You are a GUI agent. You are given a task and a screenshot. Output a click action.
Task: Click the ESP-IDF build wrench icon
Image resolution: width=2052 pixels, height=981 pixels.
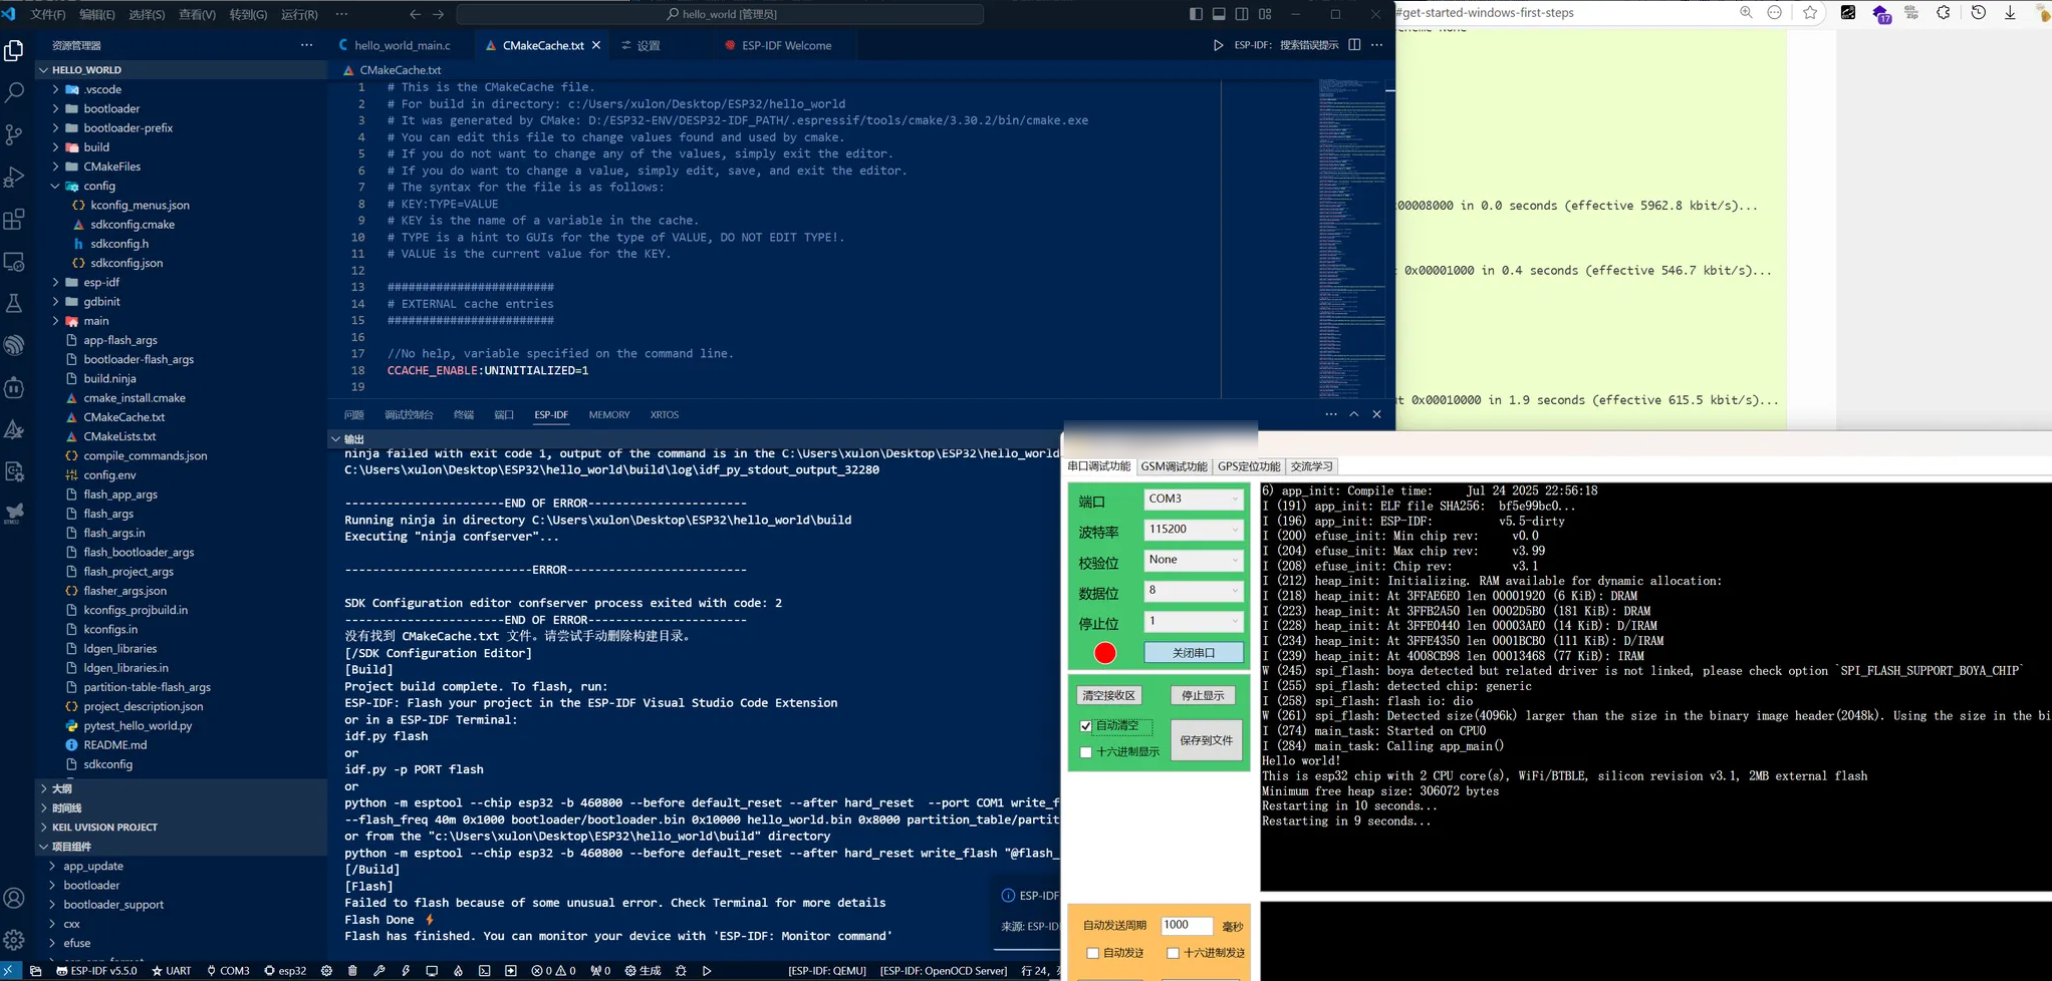(x=379, y=971)
